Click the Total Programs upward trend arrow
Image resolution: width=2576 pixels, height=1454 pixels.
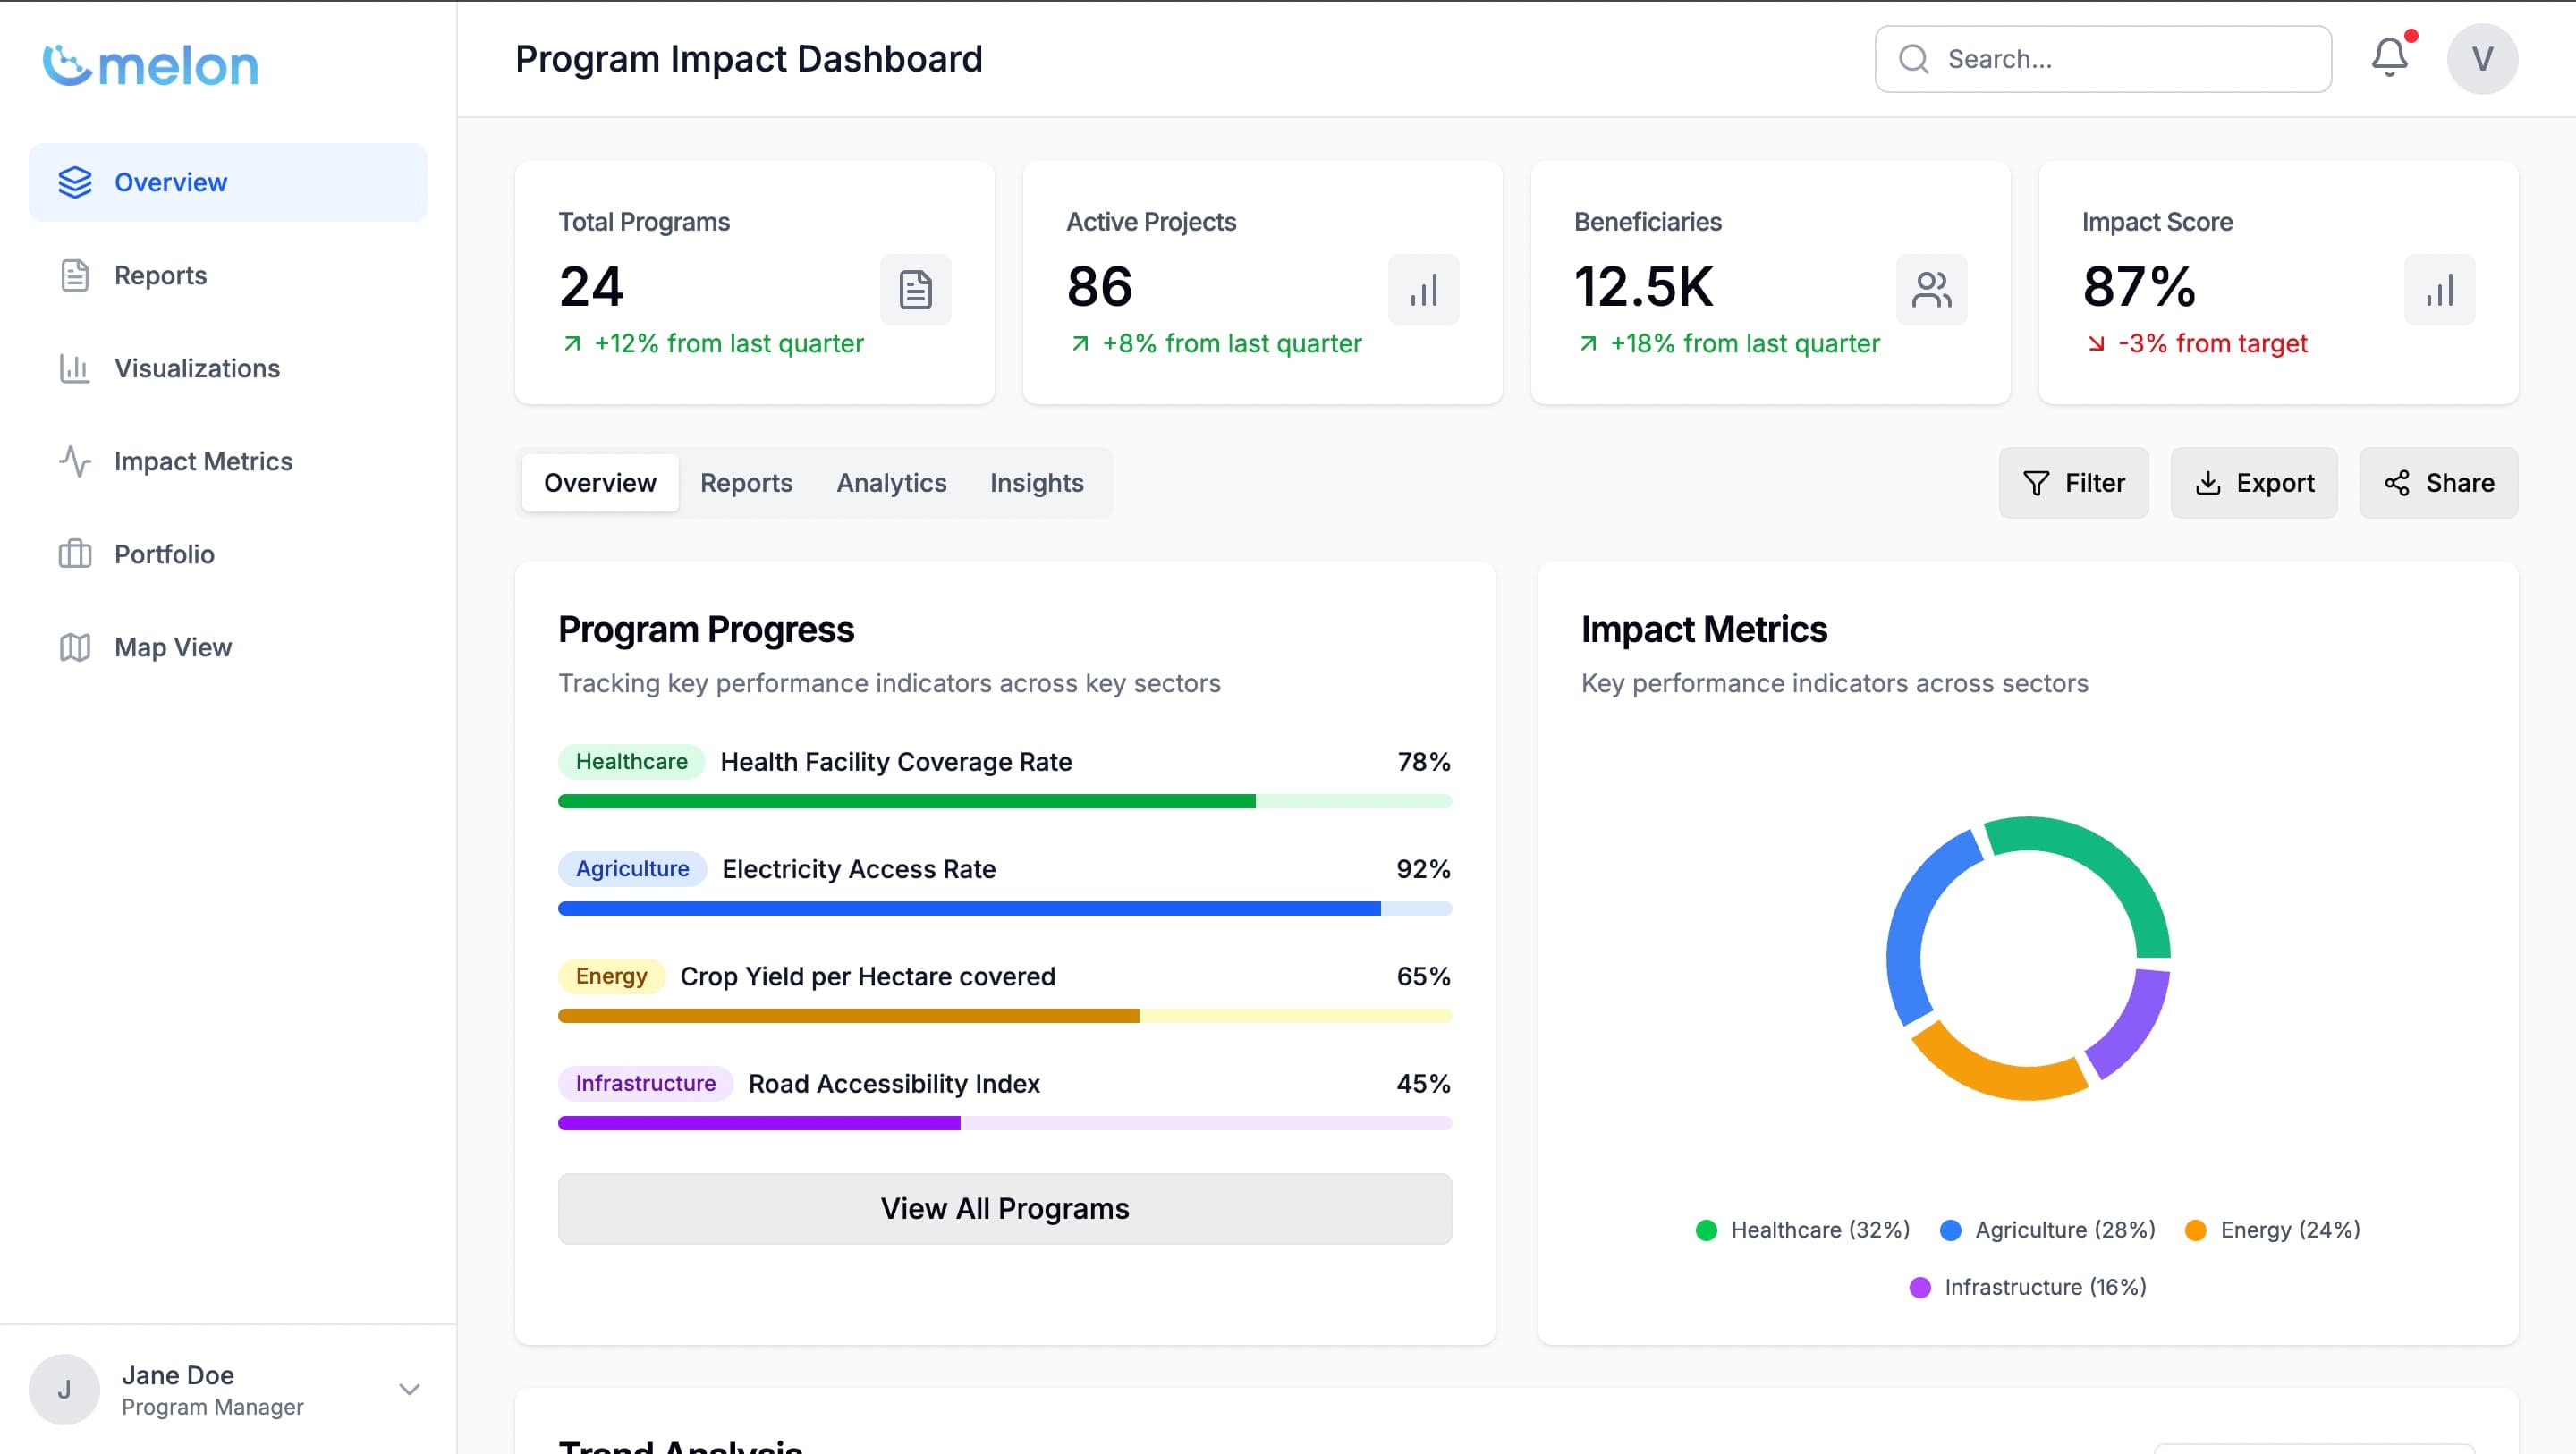coord(572,344)
